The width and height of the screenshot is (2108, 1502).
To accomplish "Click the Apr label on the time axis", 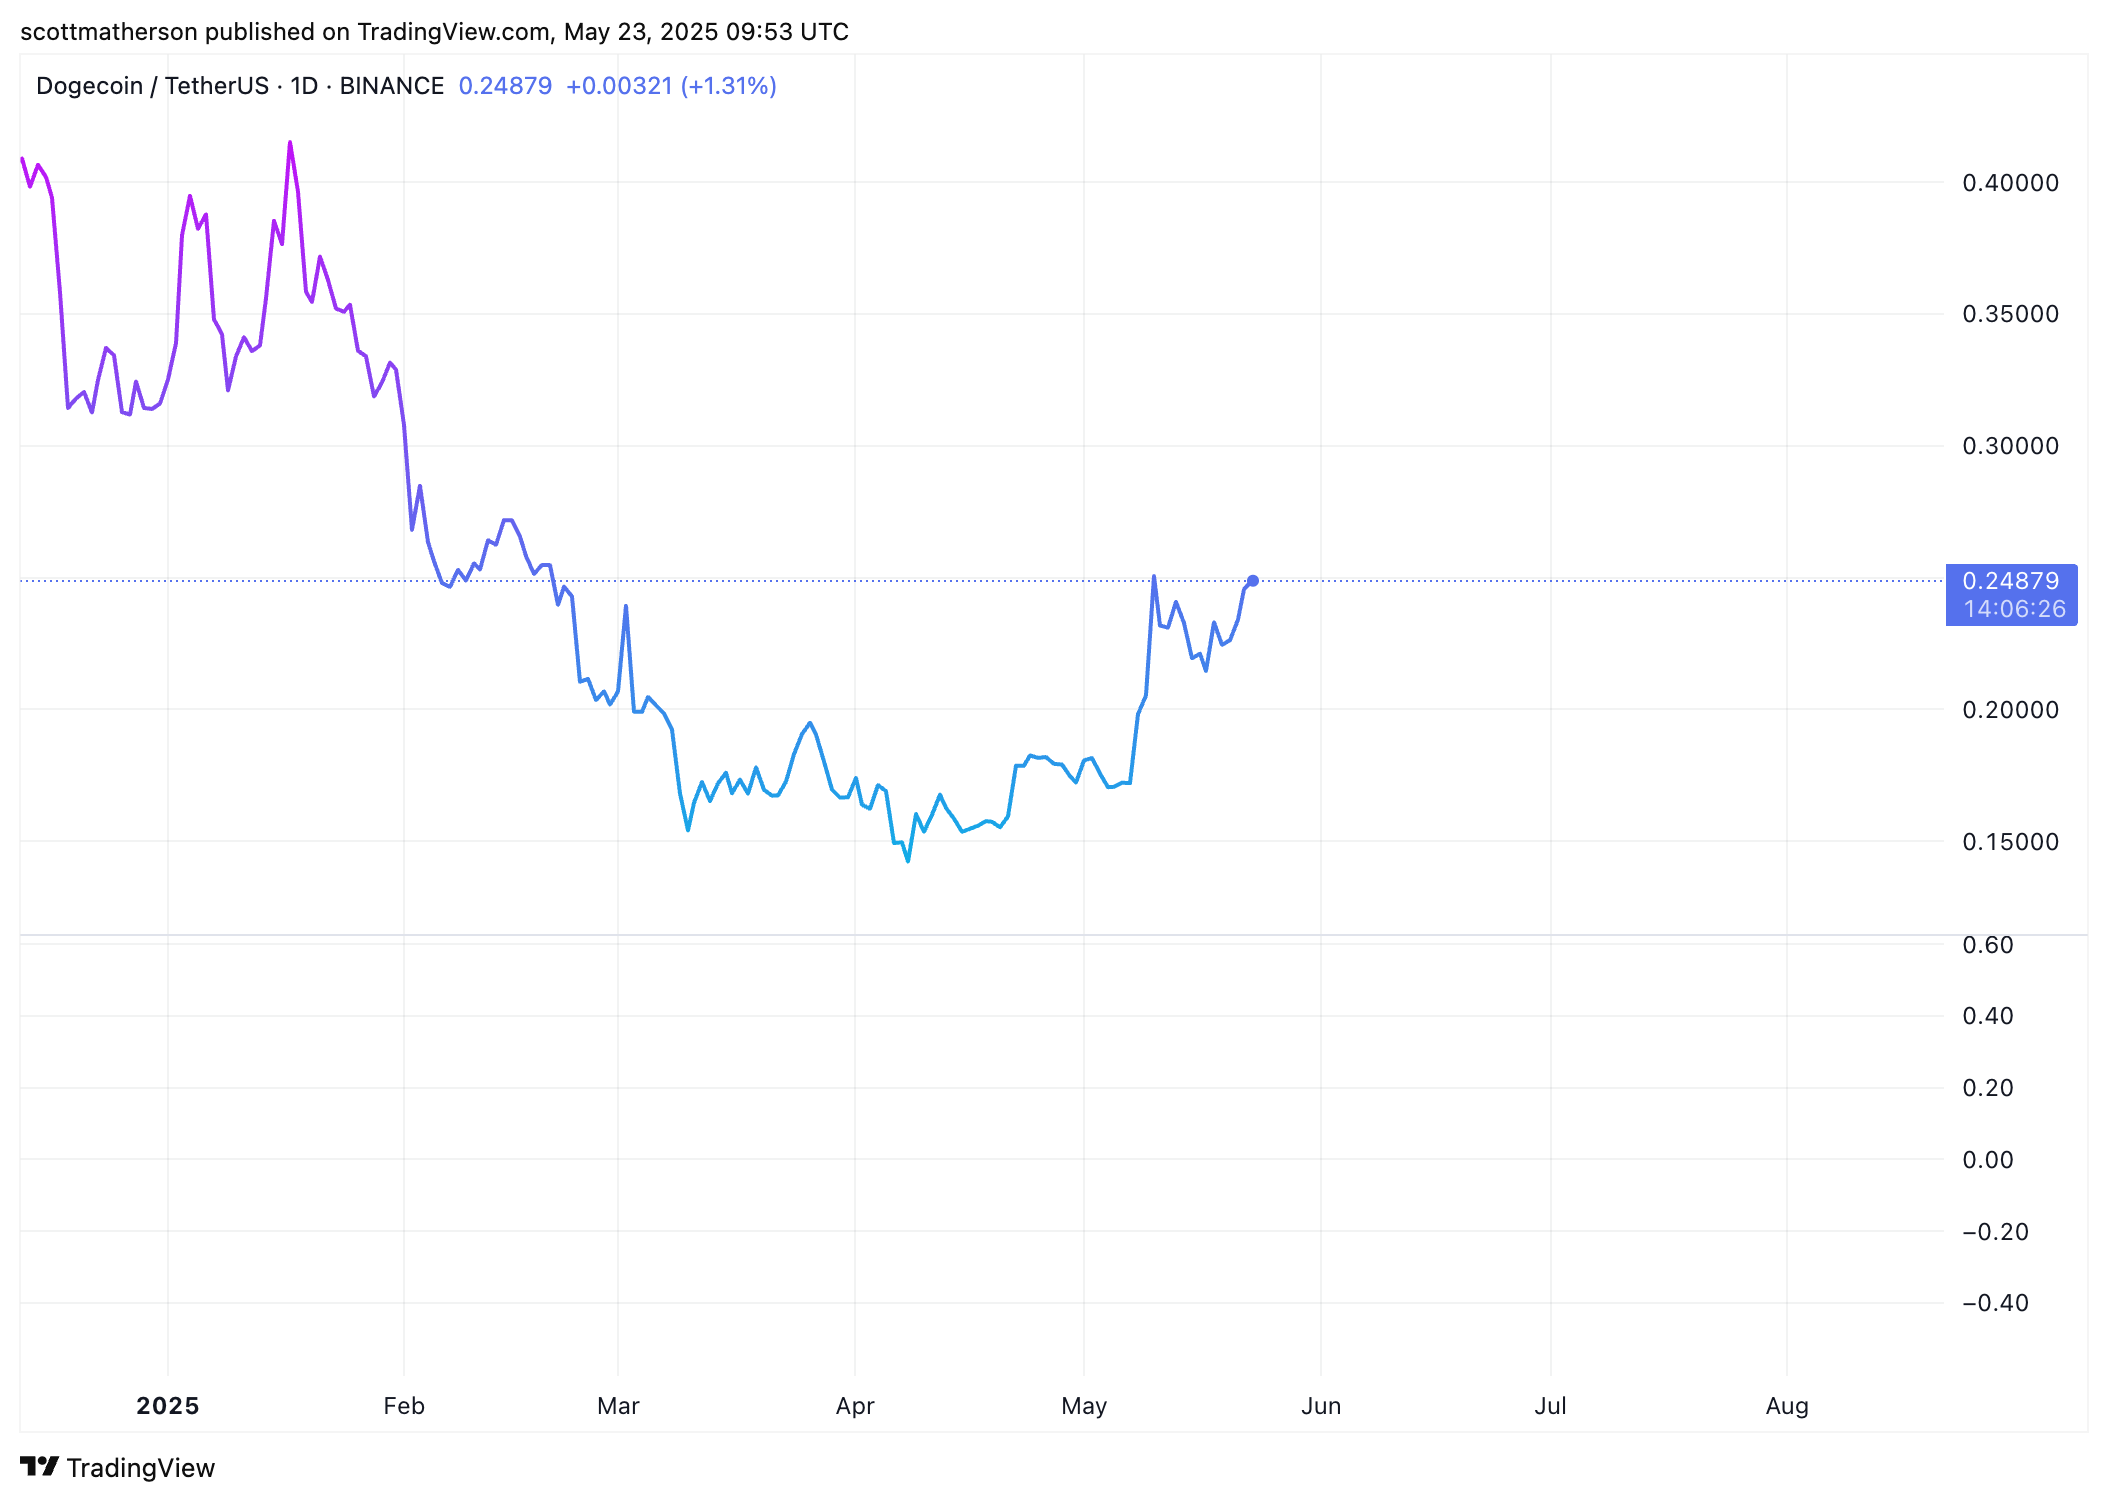I will (855, 1406).
